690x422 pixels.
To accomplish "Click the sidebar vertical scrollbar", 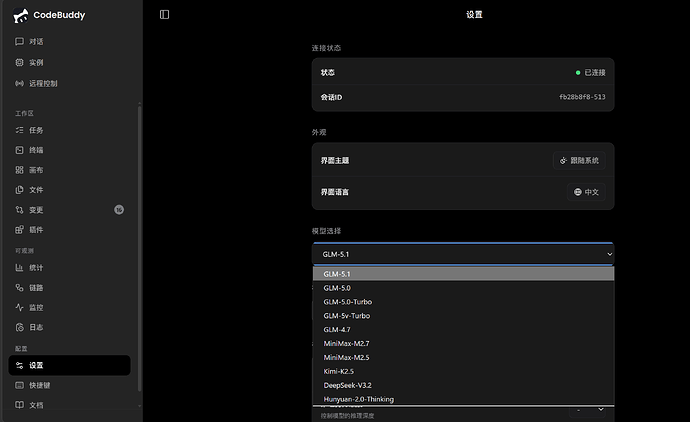I will tap(139, 249).
